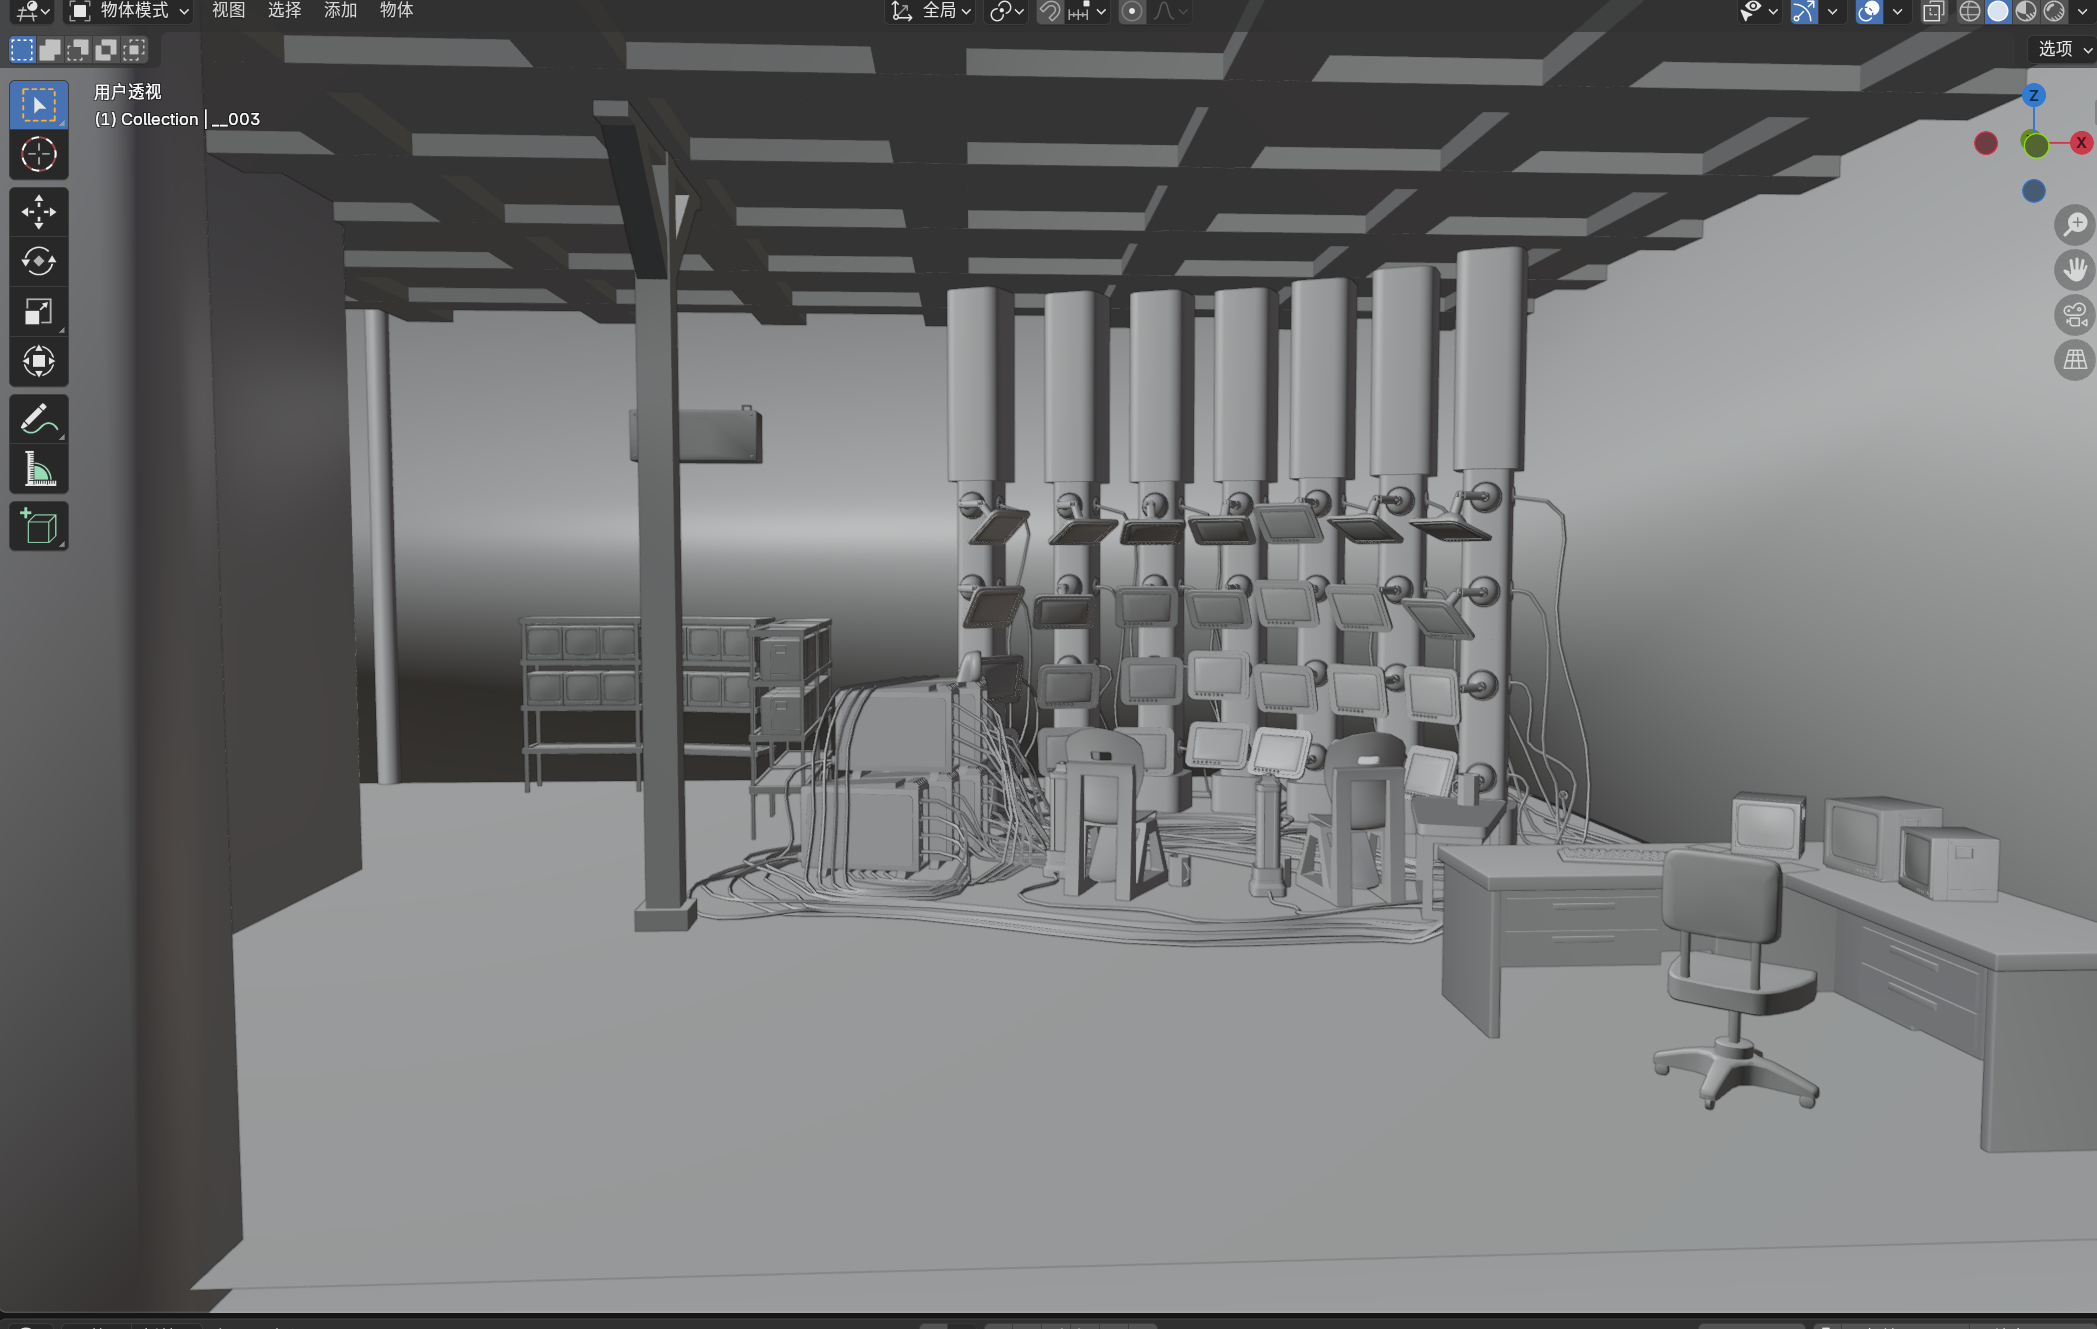Toggle X-ray mode
2097x1329 pixels.
[1933, 12]
